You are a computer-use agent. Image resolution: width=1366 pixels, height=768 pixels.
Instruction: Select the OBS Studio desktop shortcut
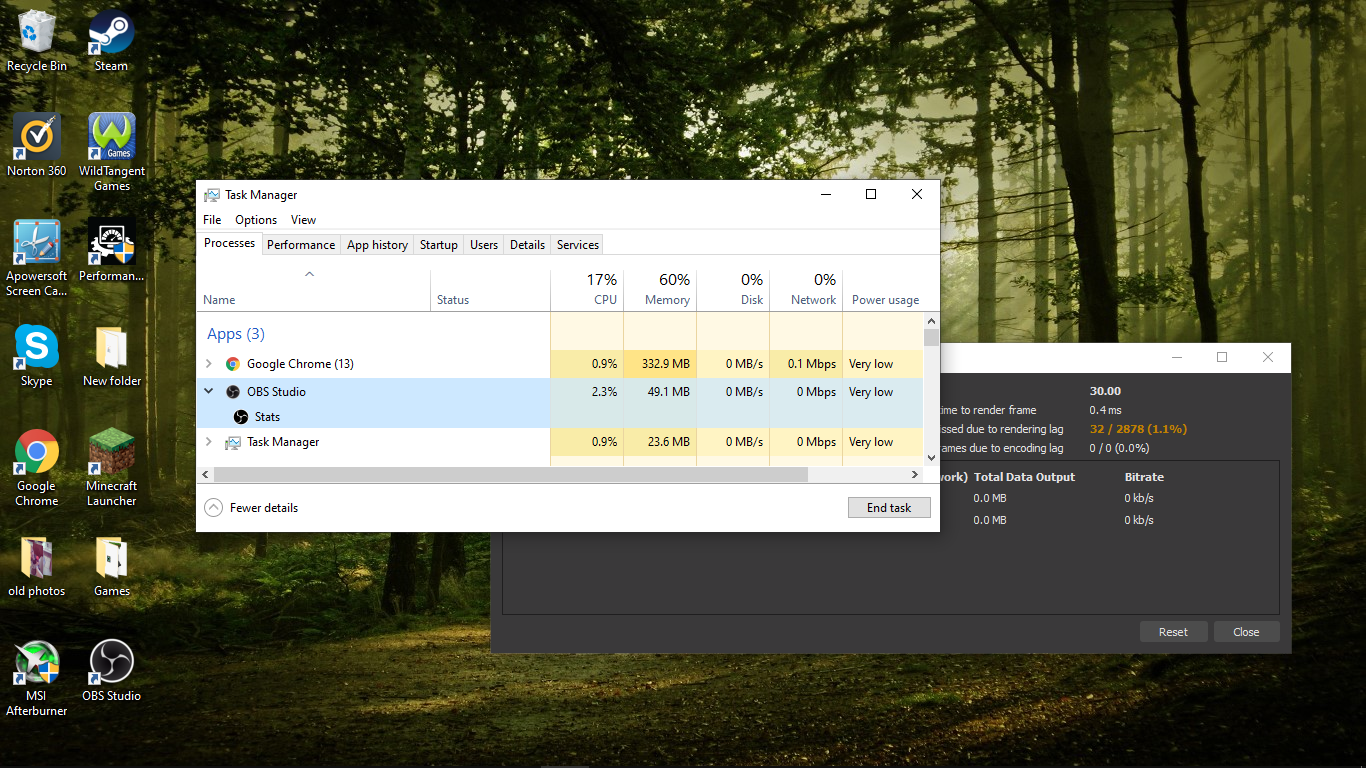[x=112, y=671]
